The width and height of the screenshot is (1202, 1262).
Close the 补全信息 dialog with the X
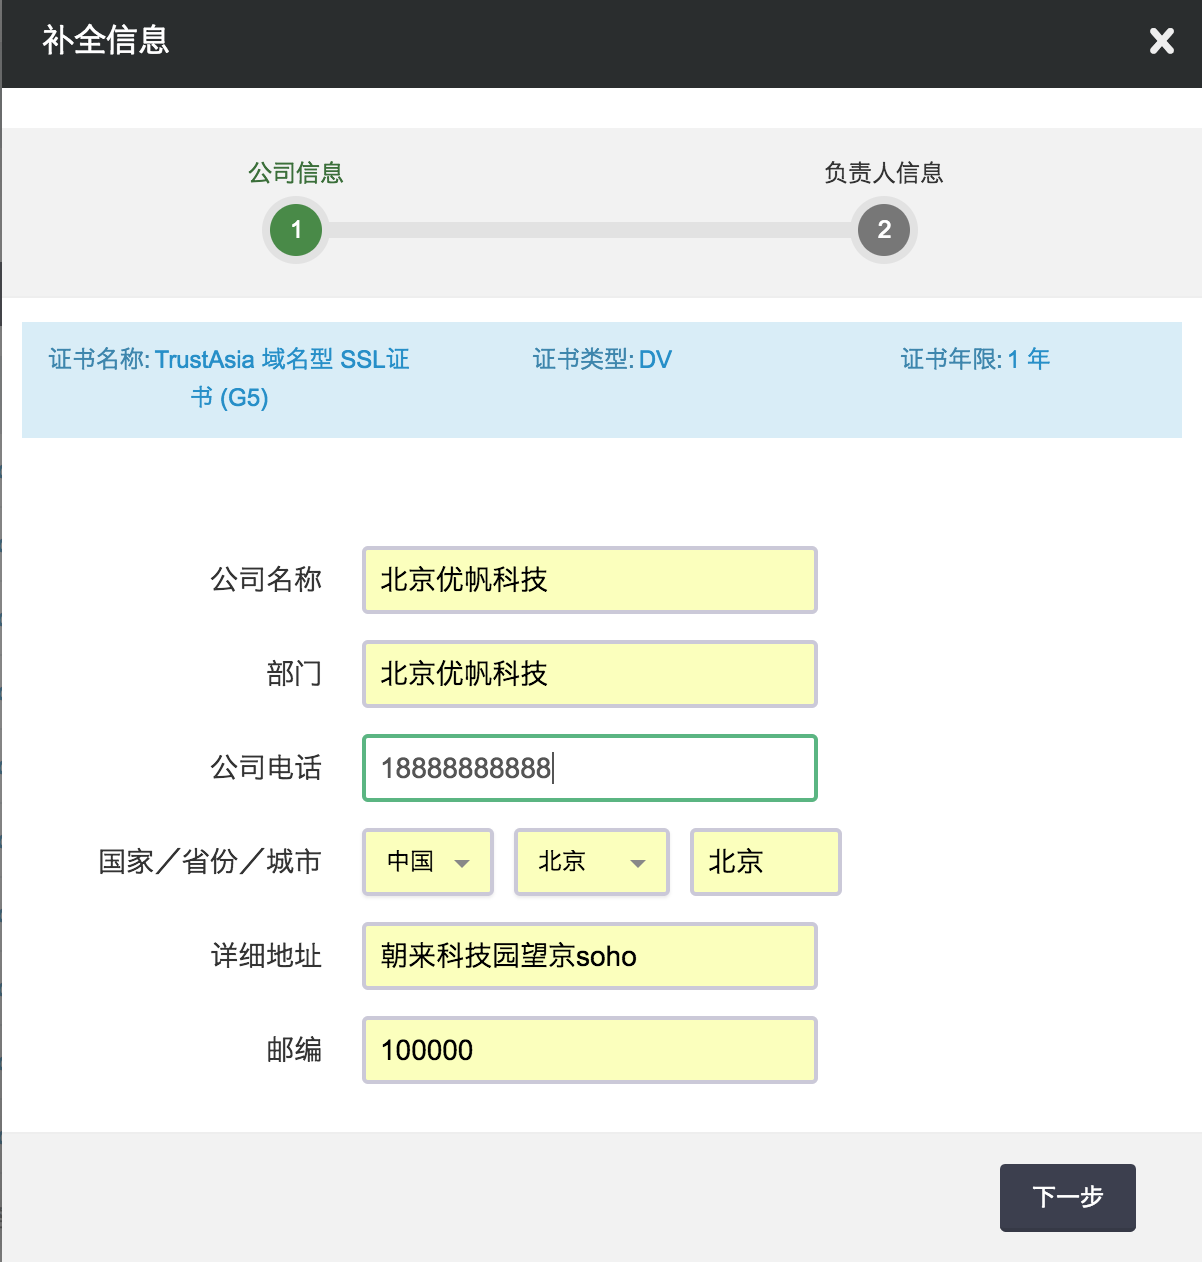(1161, 41)
